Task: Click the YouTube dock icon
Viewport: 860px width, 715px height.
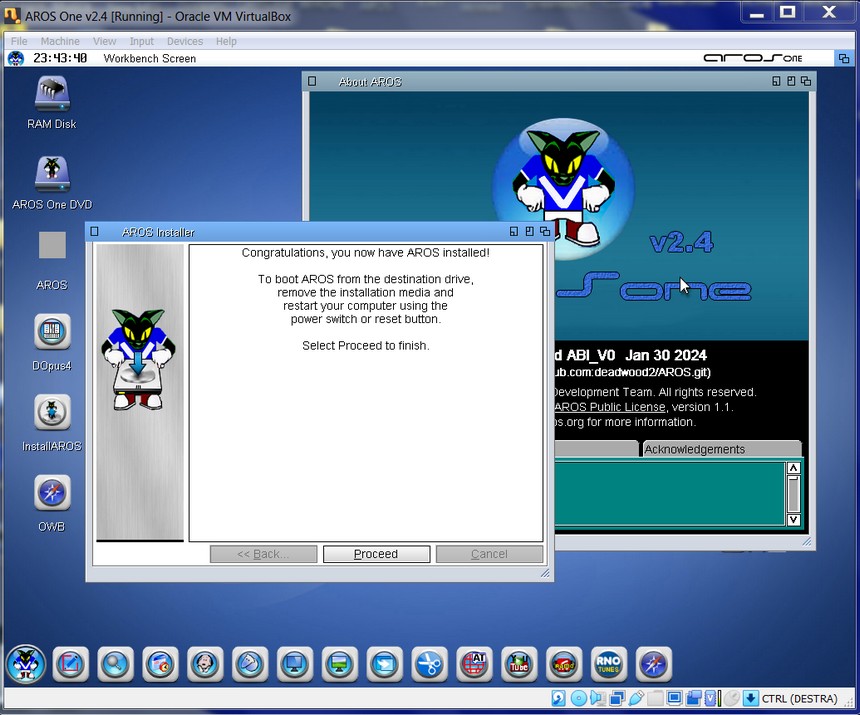Action: (519, 665)
